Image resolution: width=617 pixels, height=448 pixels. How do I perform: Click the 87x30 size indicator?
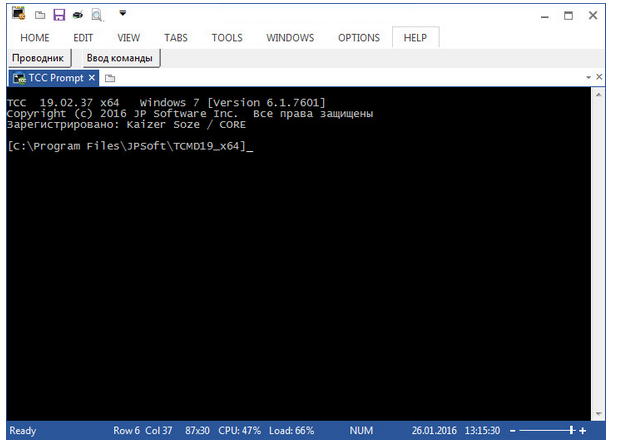[197, 431]
